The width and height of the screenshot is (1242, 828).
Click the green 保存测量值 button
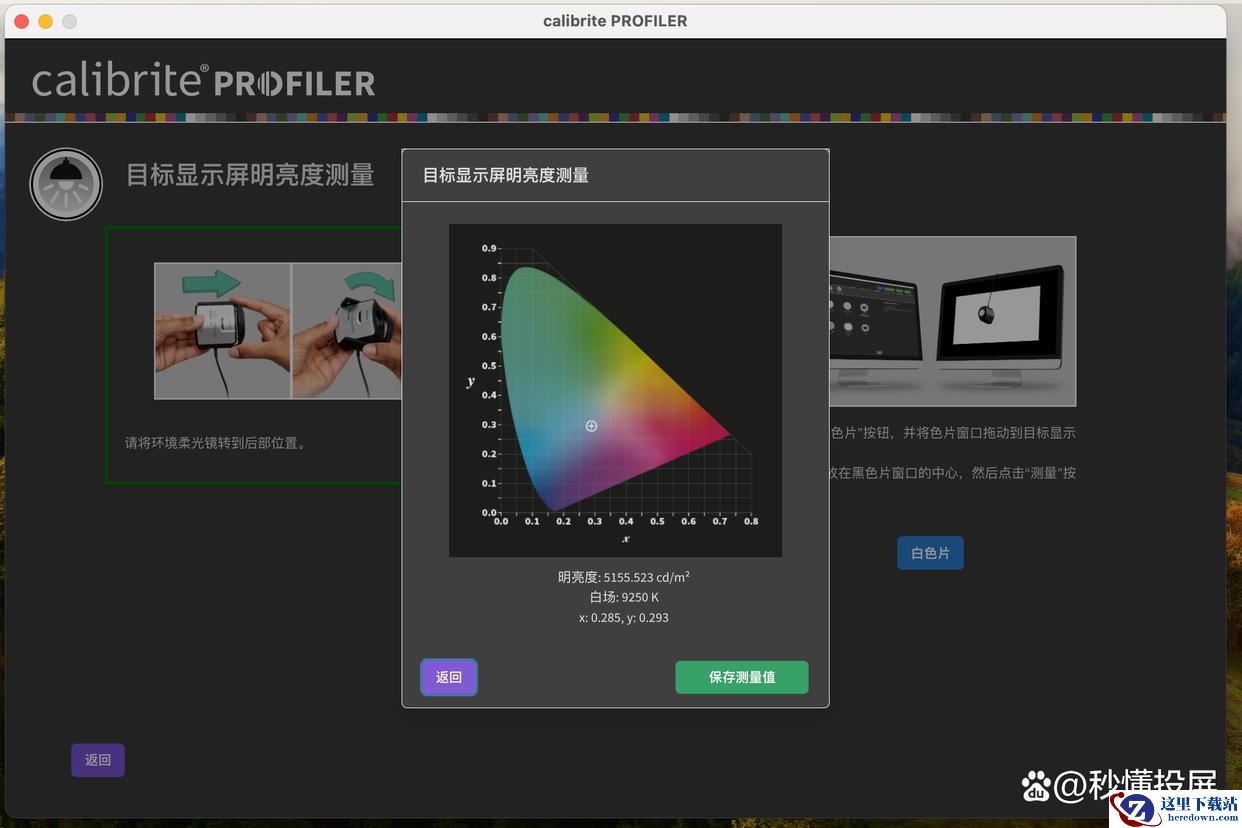[x=742, y=677]
